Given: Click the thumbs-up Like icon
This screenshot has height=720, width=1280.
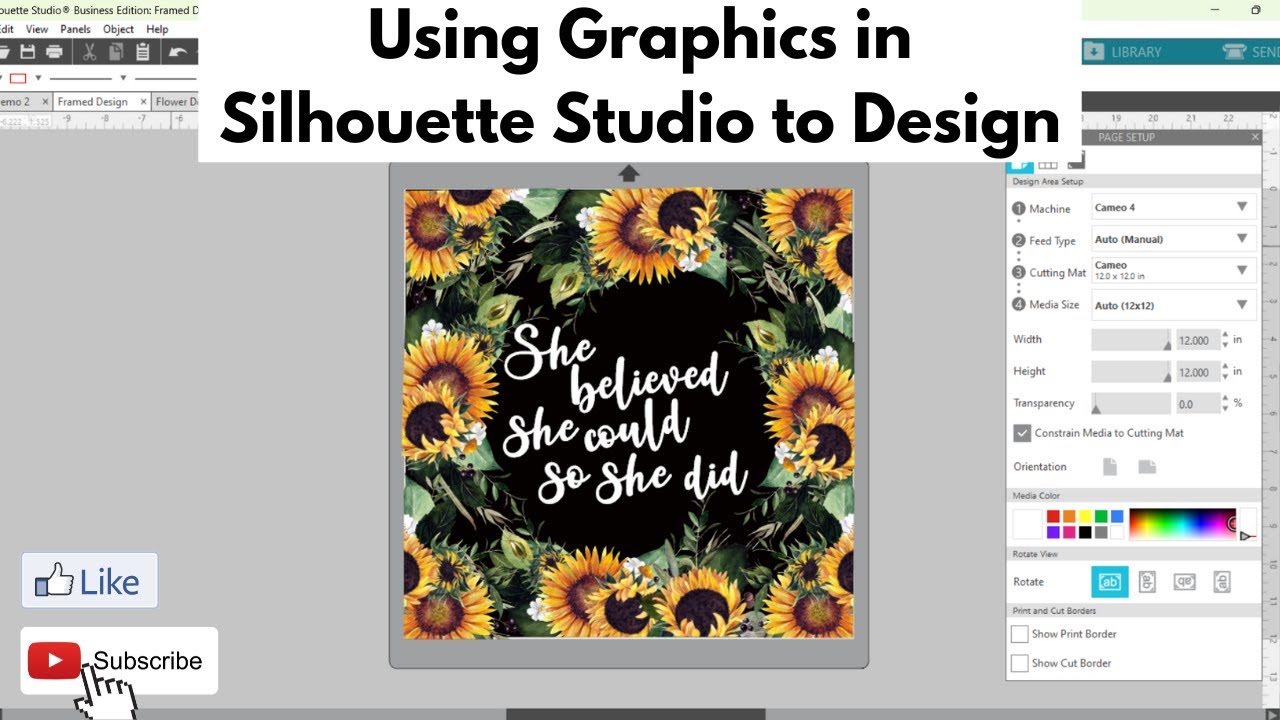Looking at the screenshot, I should (x=54, y=581).
